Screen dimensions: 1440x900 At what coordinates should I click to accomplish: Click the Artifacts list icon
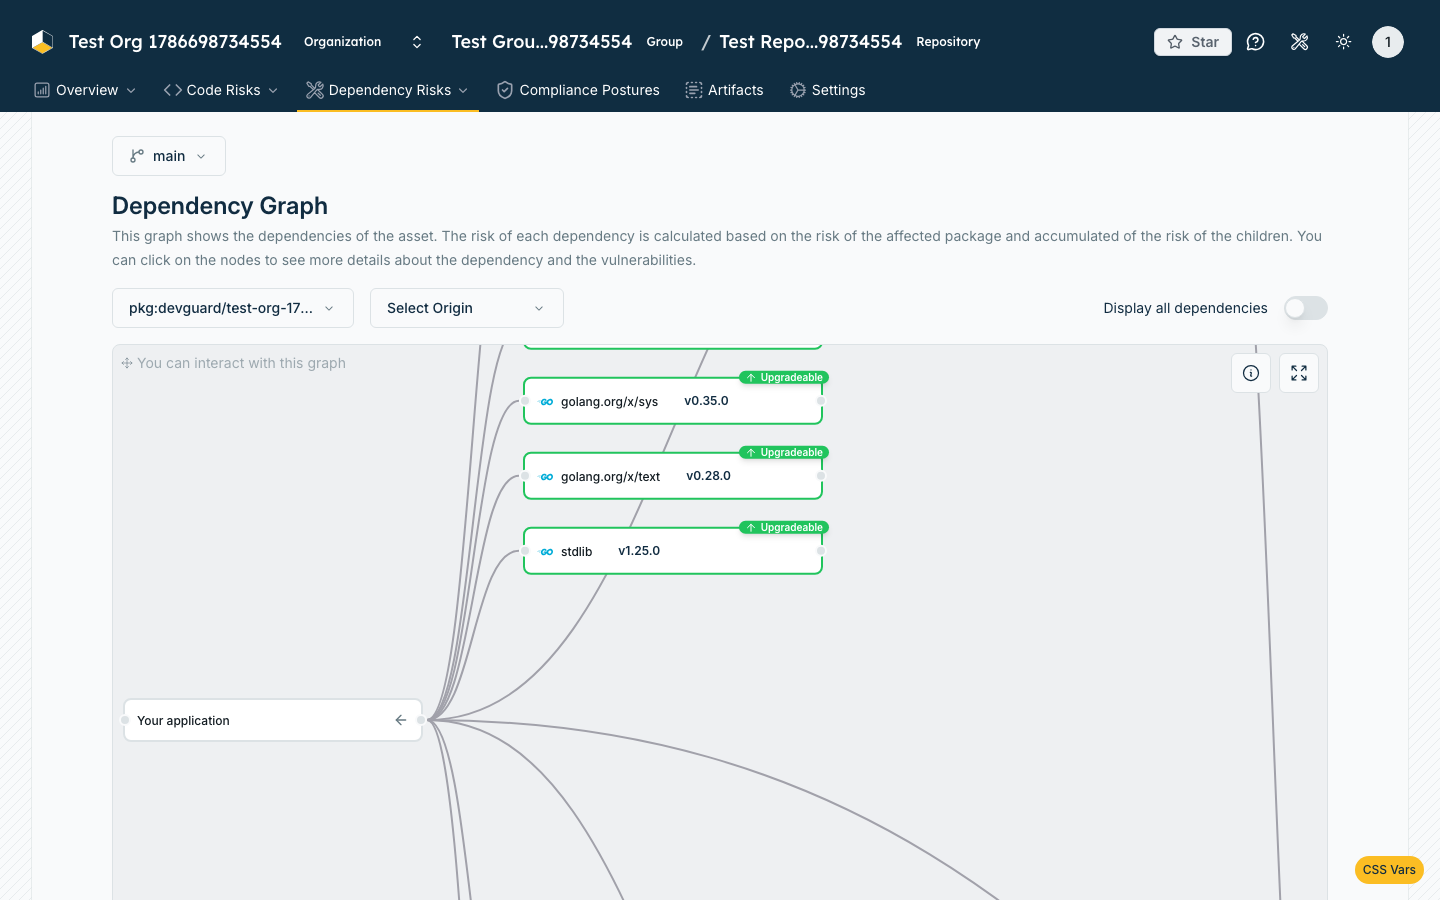pos(694,90)
